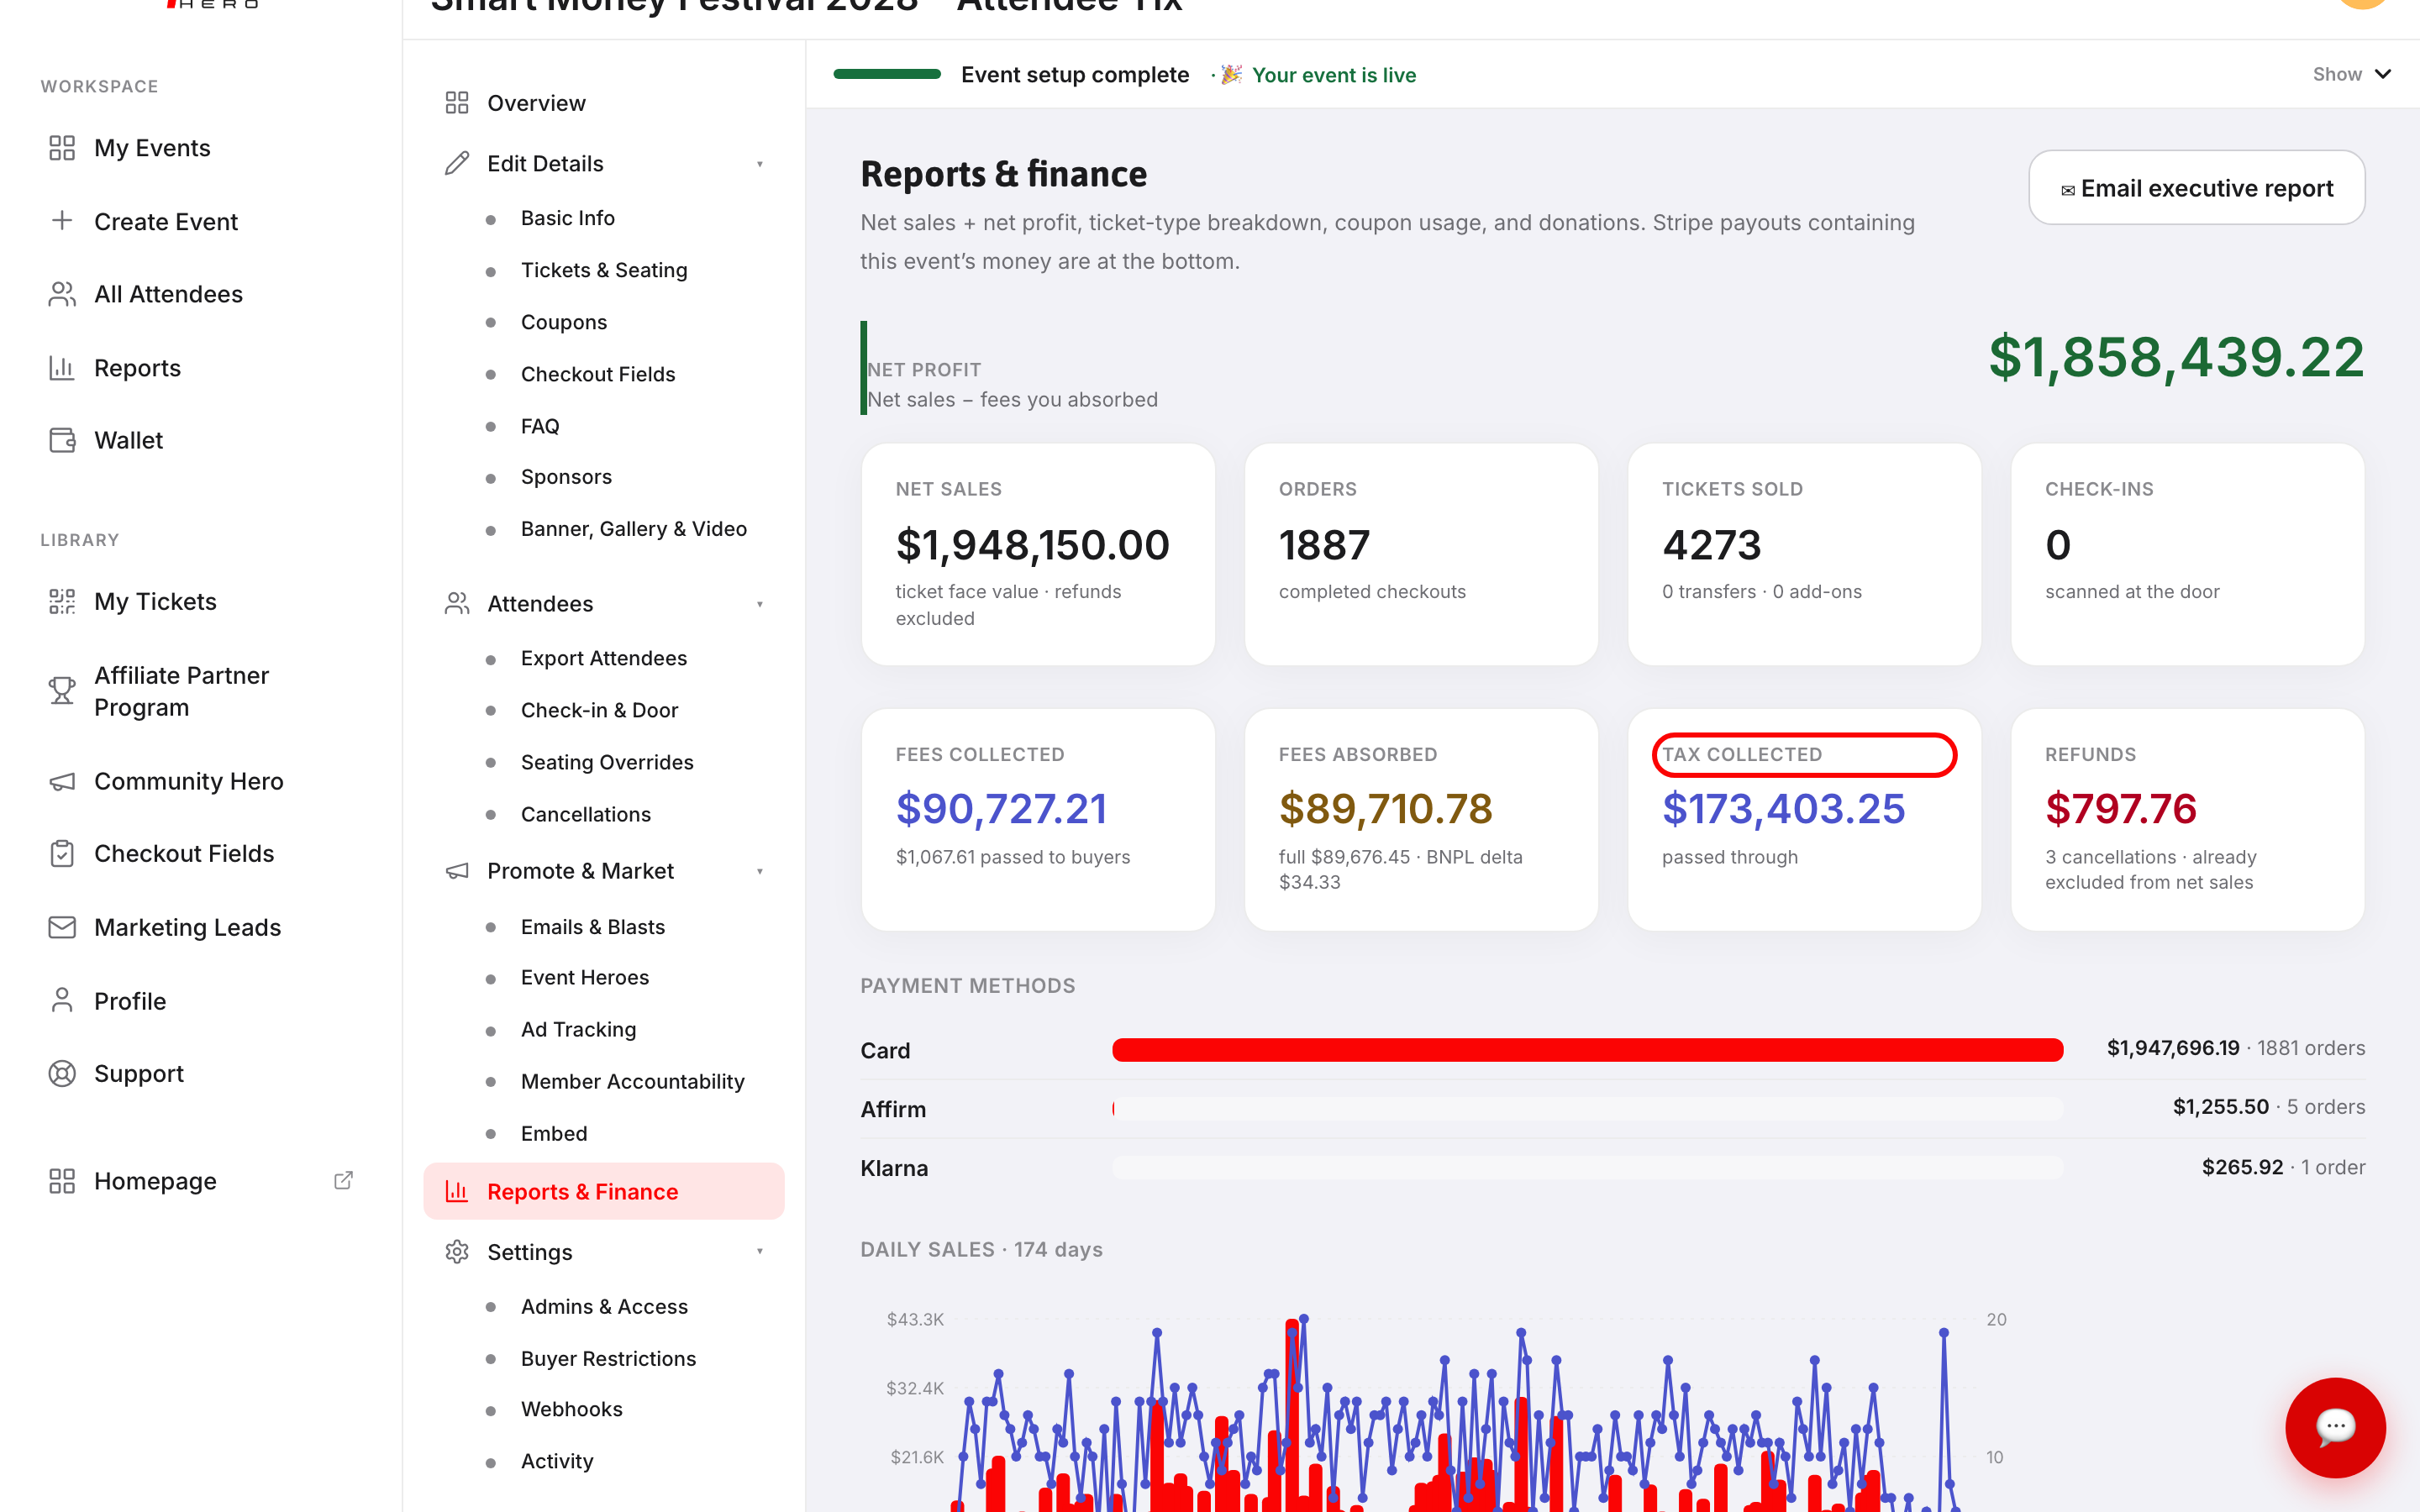Open the Activity log
The height and width of the screenshot is (1512, 2420).
point(557,1461)
